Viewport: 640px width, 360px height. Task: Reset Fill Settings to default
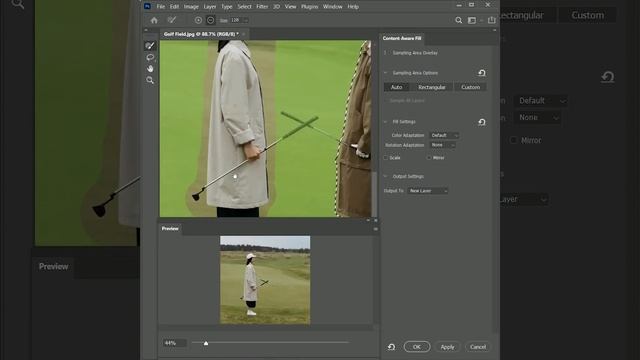pos(482,122)
